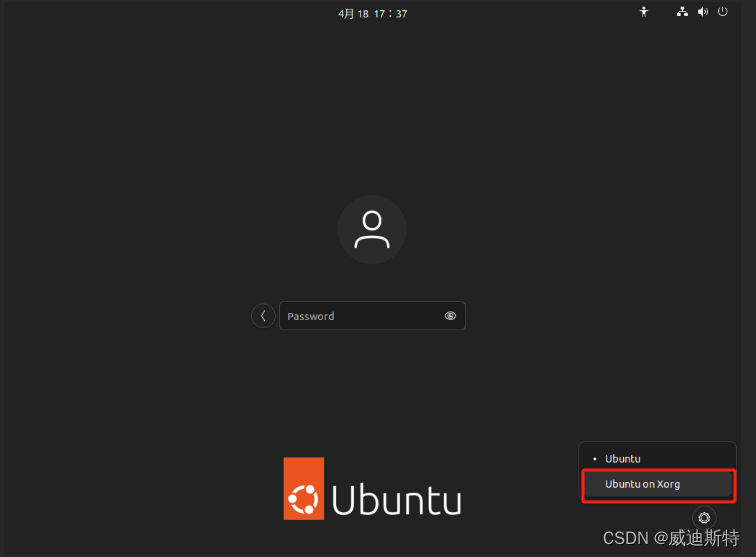The height and width of the screenshot is (557, 756).
Task: Open the power menu icon
Action: (722, 12)
